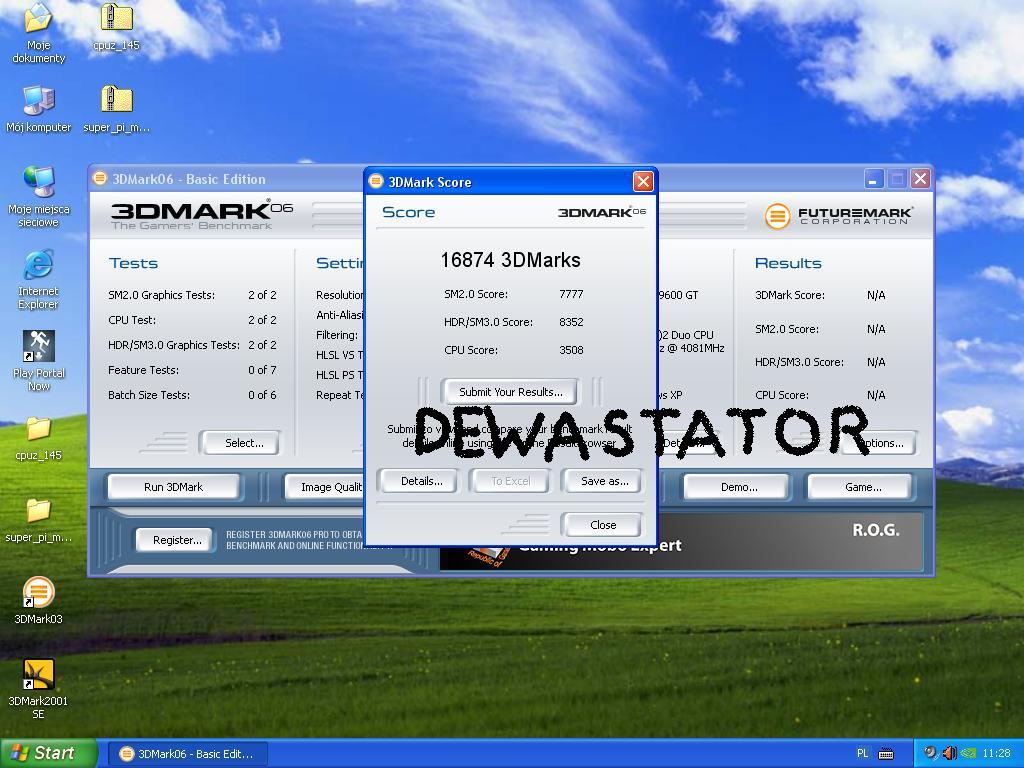The height and width of the screenshot is (768, 1024).
Task: Click HDR/SM3.0 Score value 8352
Action: click(571, 323)
